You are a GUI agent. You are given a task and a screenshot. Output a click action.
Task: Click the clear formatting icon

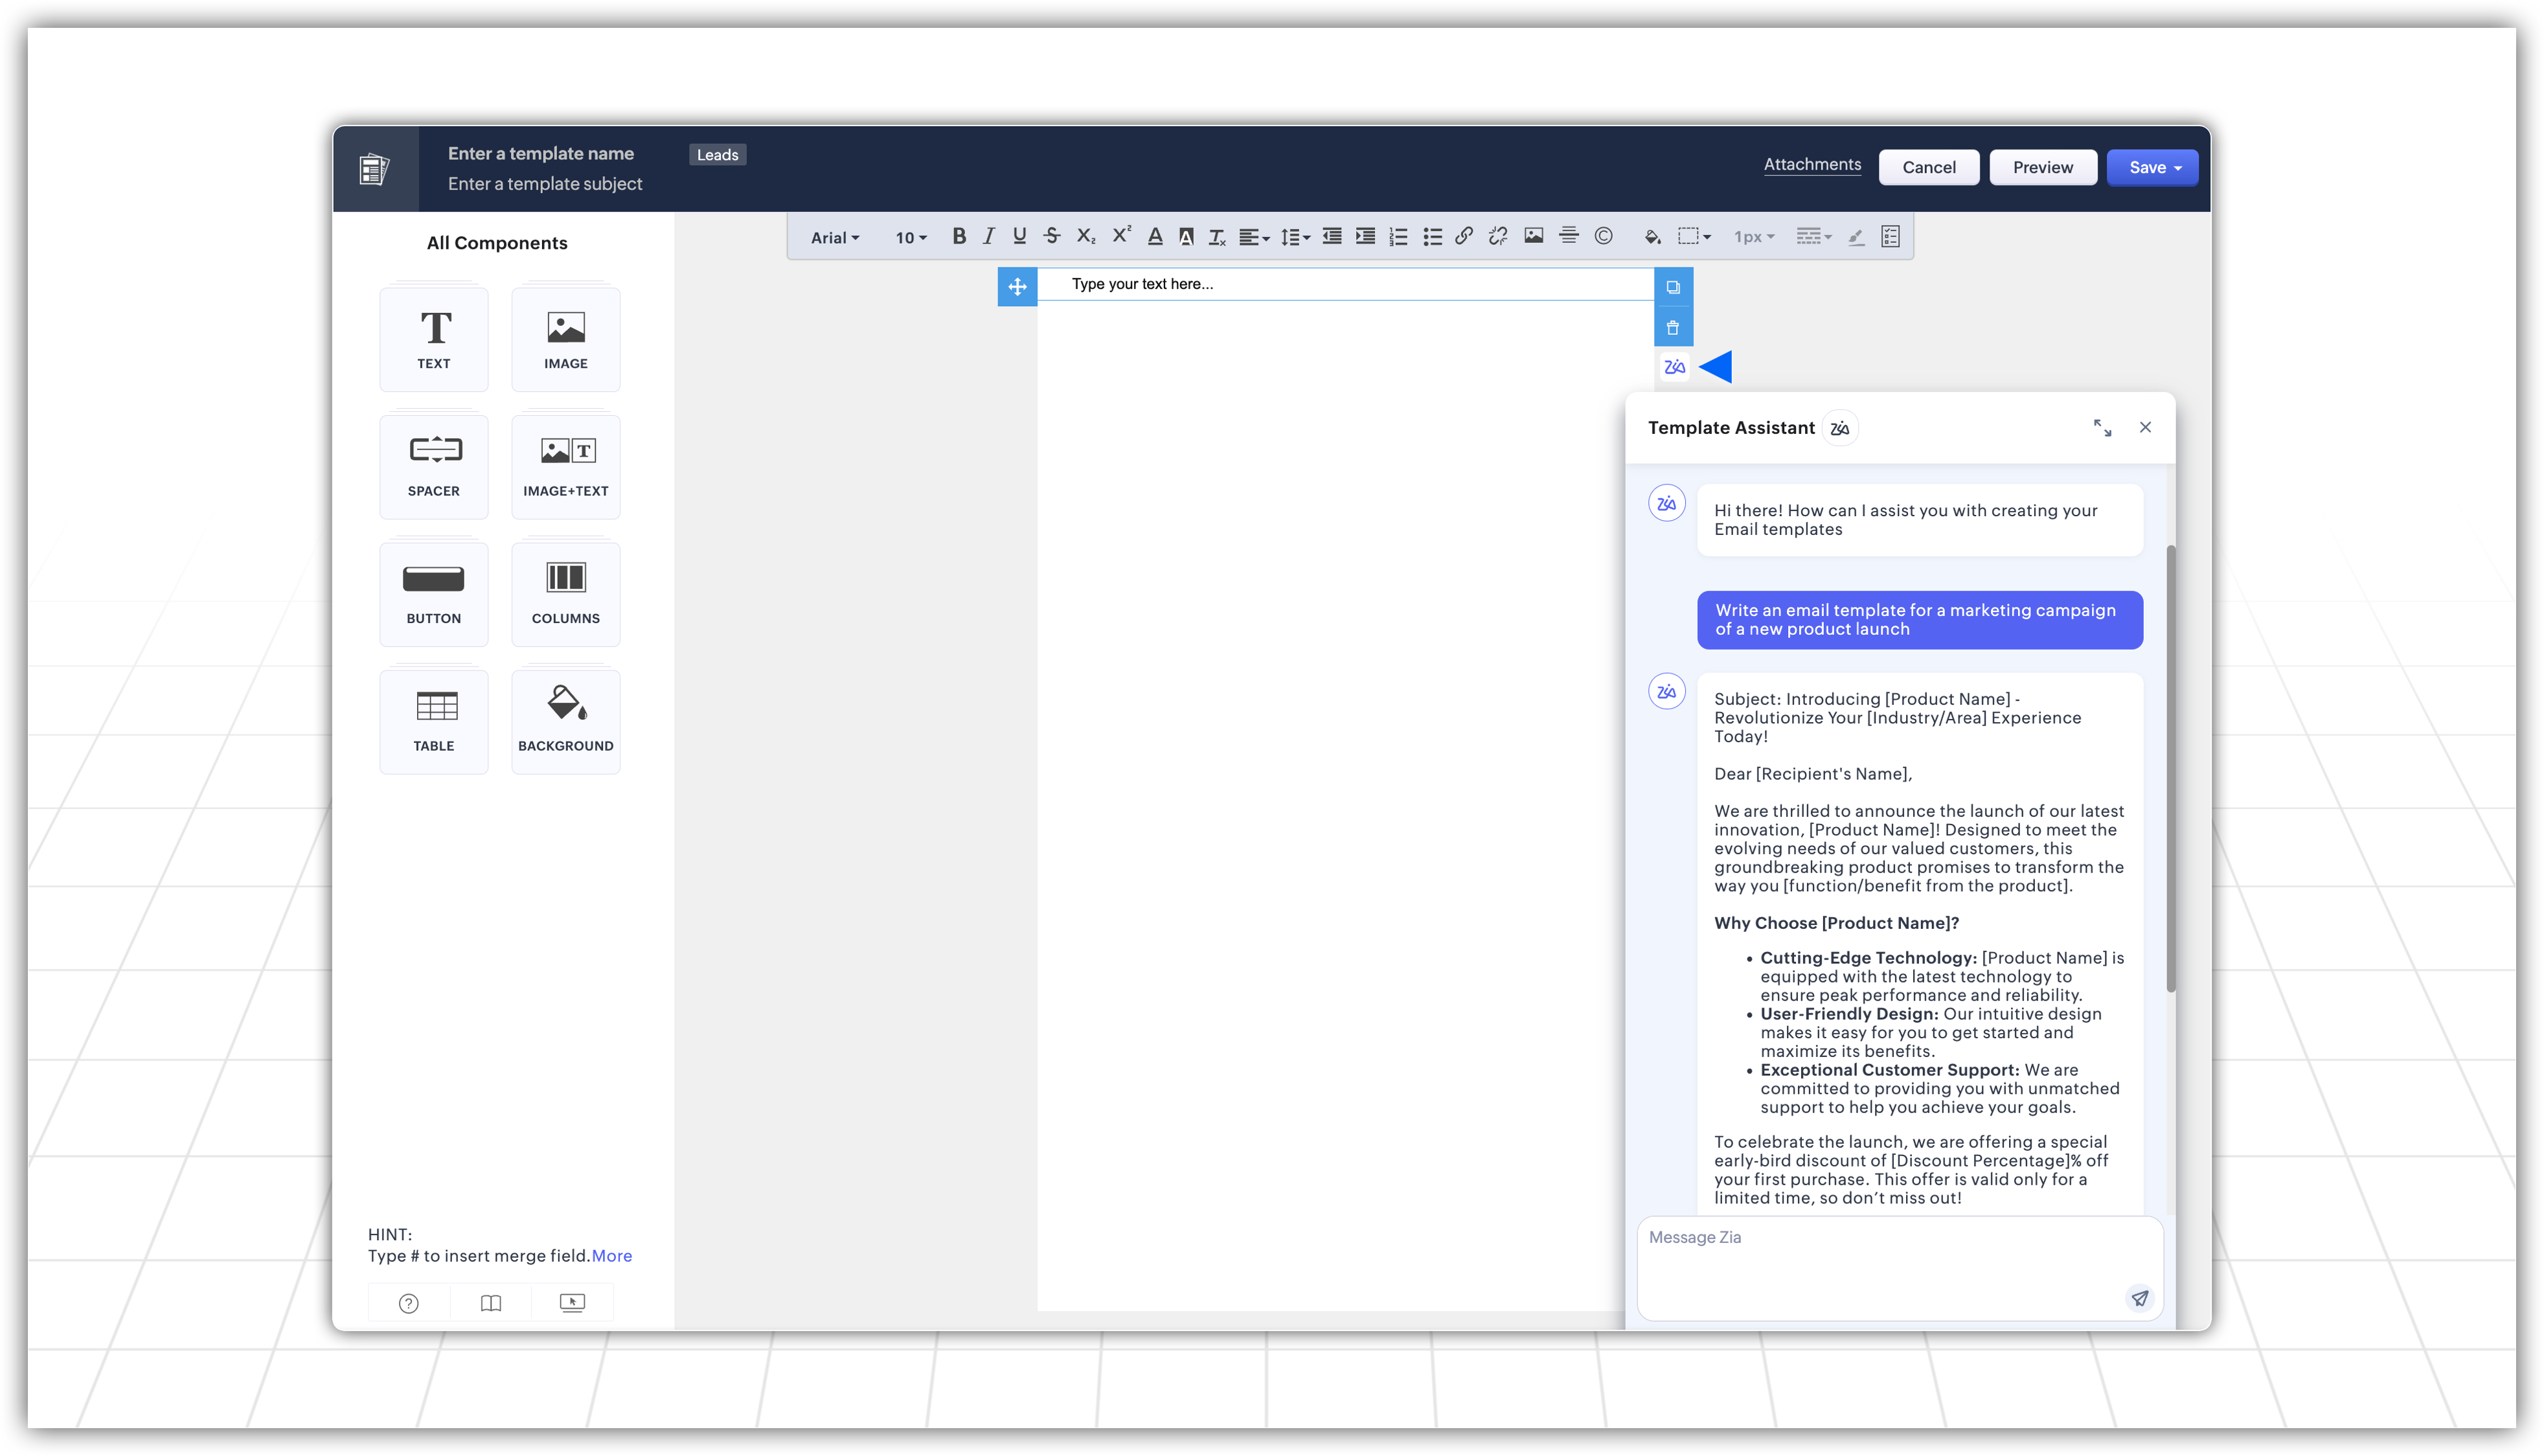(x=1216, y=237)
